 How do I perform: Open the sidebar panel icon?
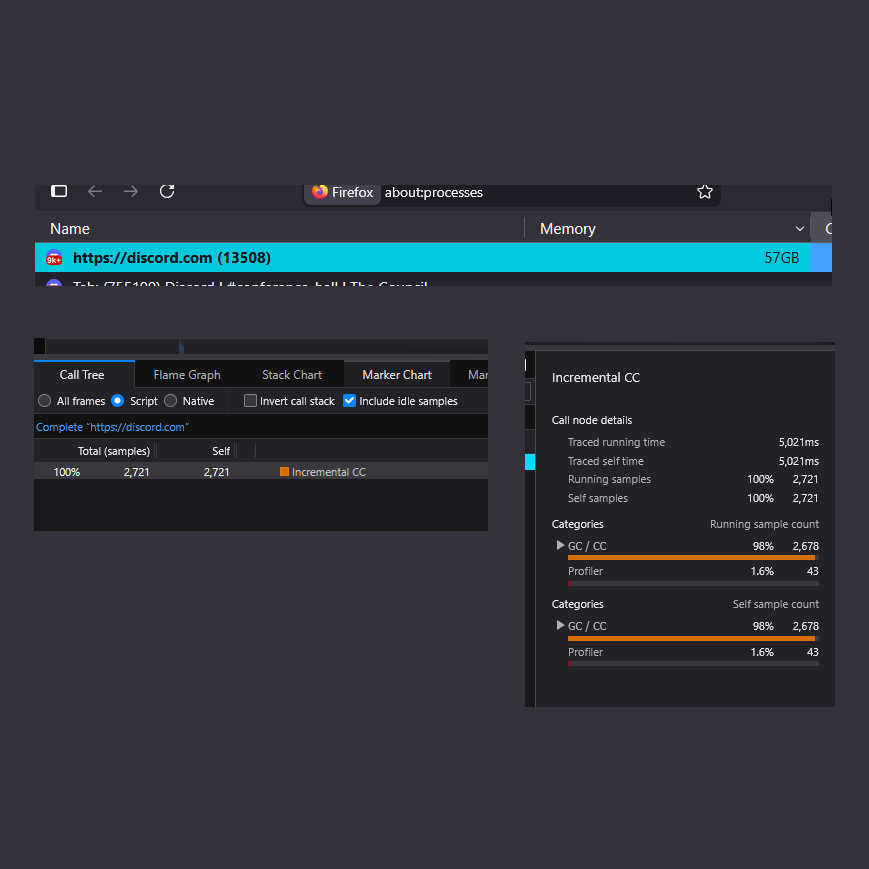tap(59, 191)
